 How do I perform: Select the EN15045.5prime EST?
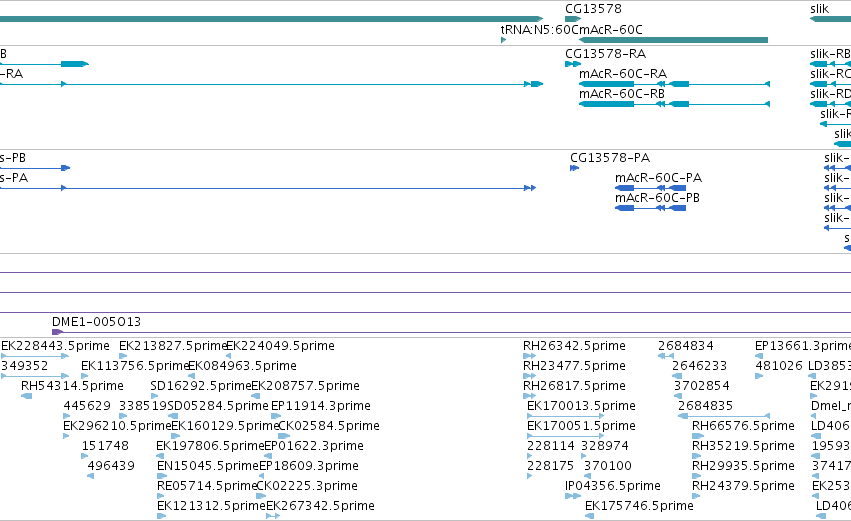click(208, 466)
